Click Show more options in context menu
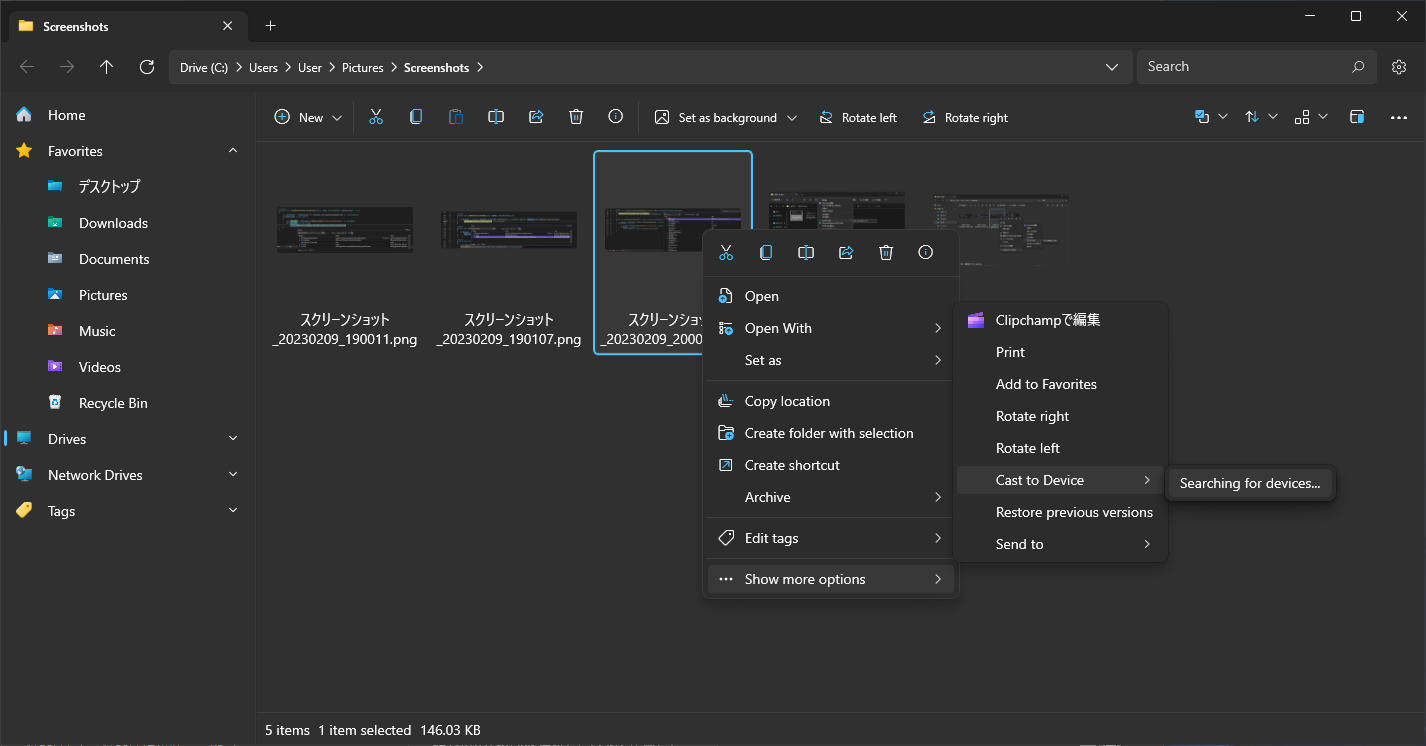This screenshot has height=746, width=1426. [804, 578]
